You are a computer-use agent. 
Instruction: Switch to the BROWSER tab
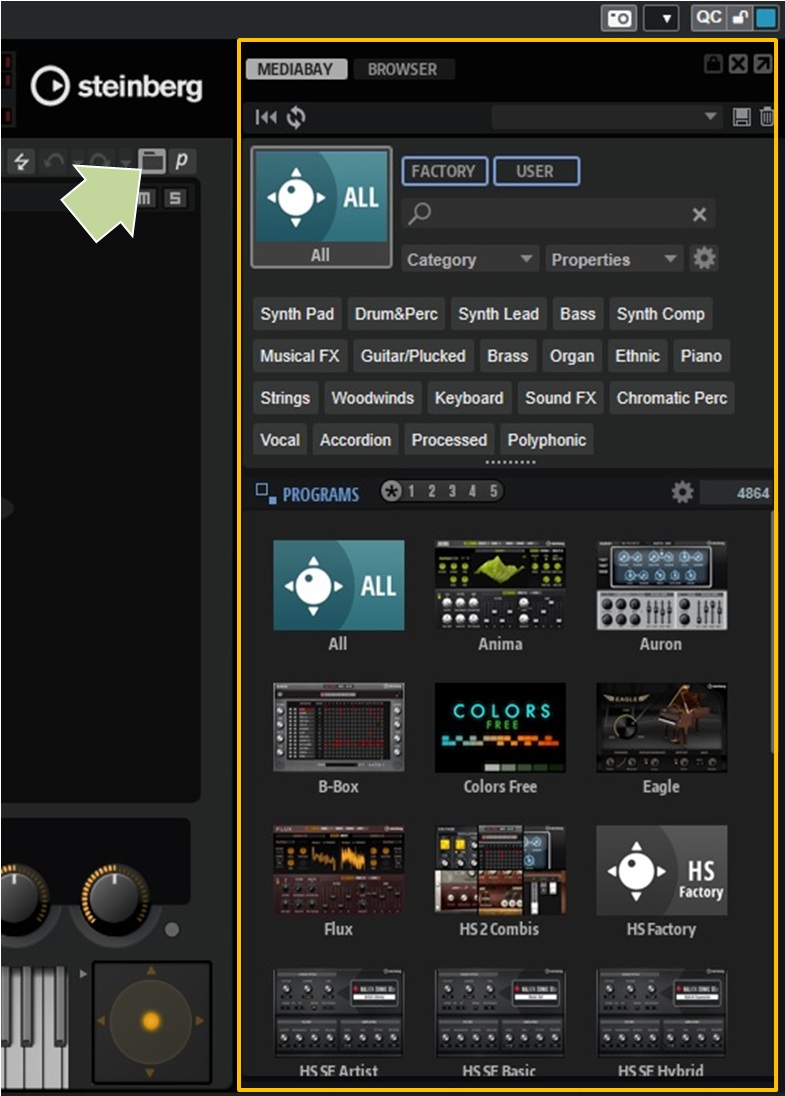click(402, 70)
